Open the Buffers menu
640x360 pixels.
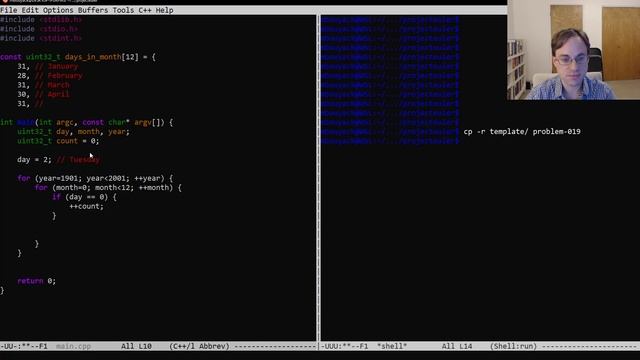[x=93, y=10]
